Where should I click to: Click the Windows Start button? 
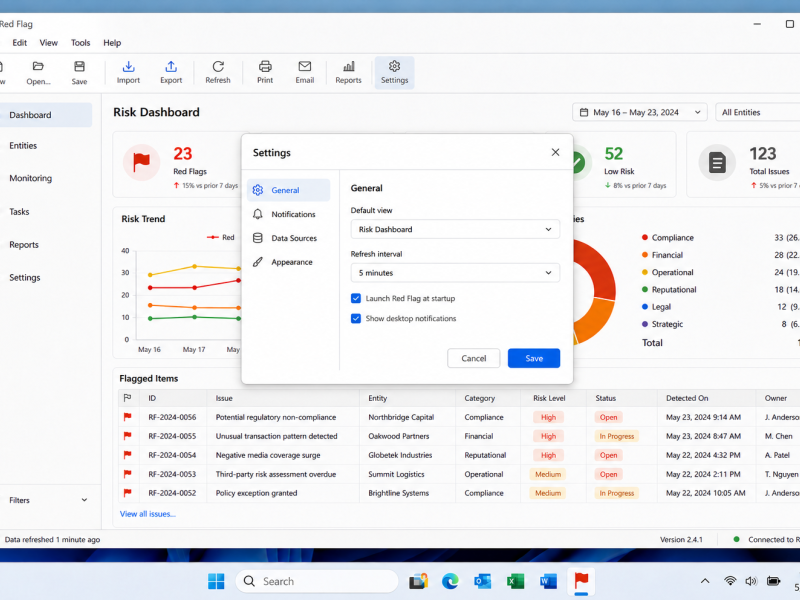tap(216, 581)
